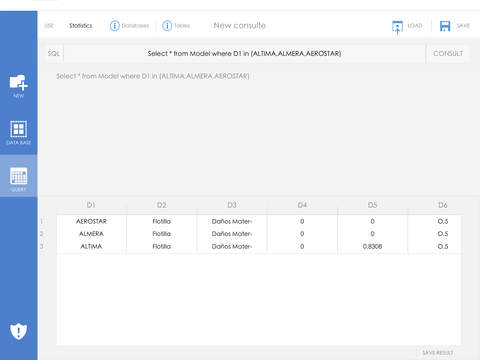Click the query history entry text
Image resolution: width=480 pixels, height=360 pixels.
(x=153, y=76)
